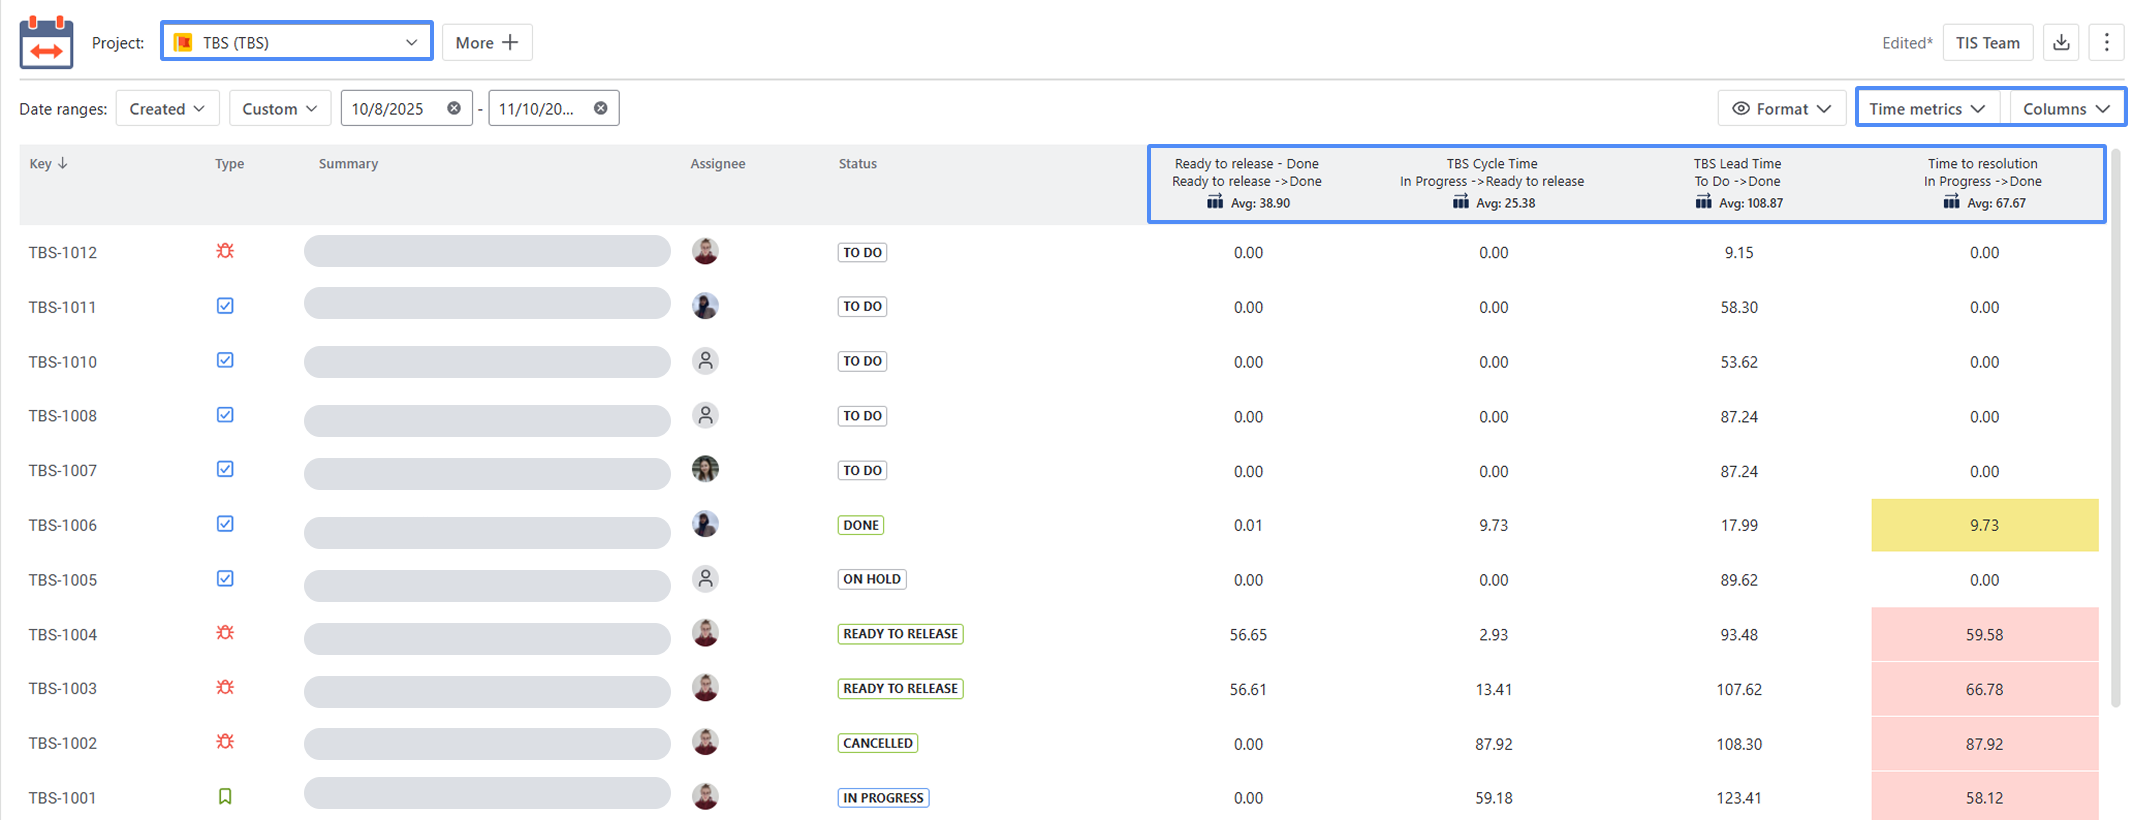The image size is (2134, 820).
Task: Expand the Custom range dropdown
Action: point(280,108)
